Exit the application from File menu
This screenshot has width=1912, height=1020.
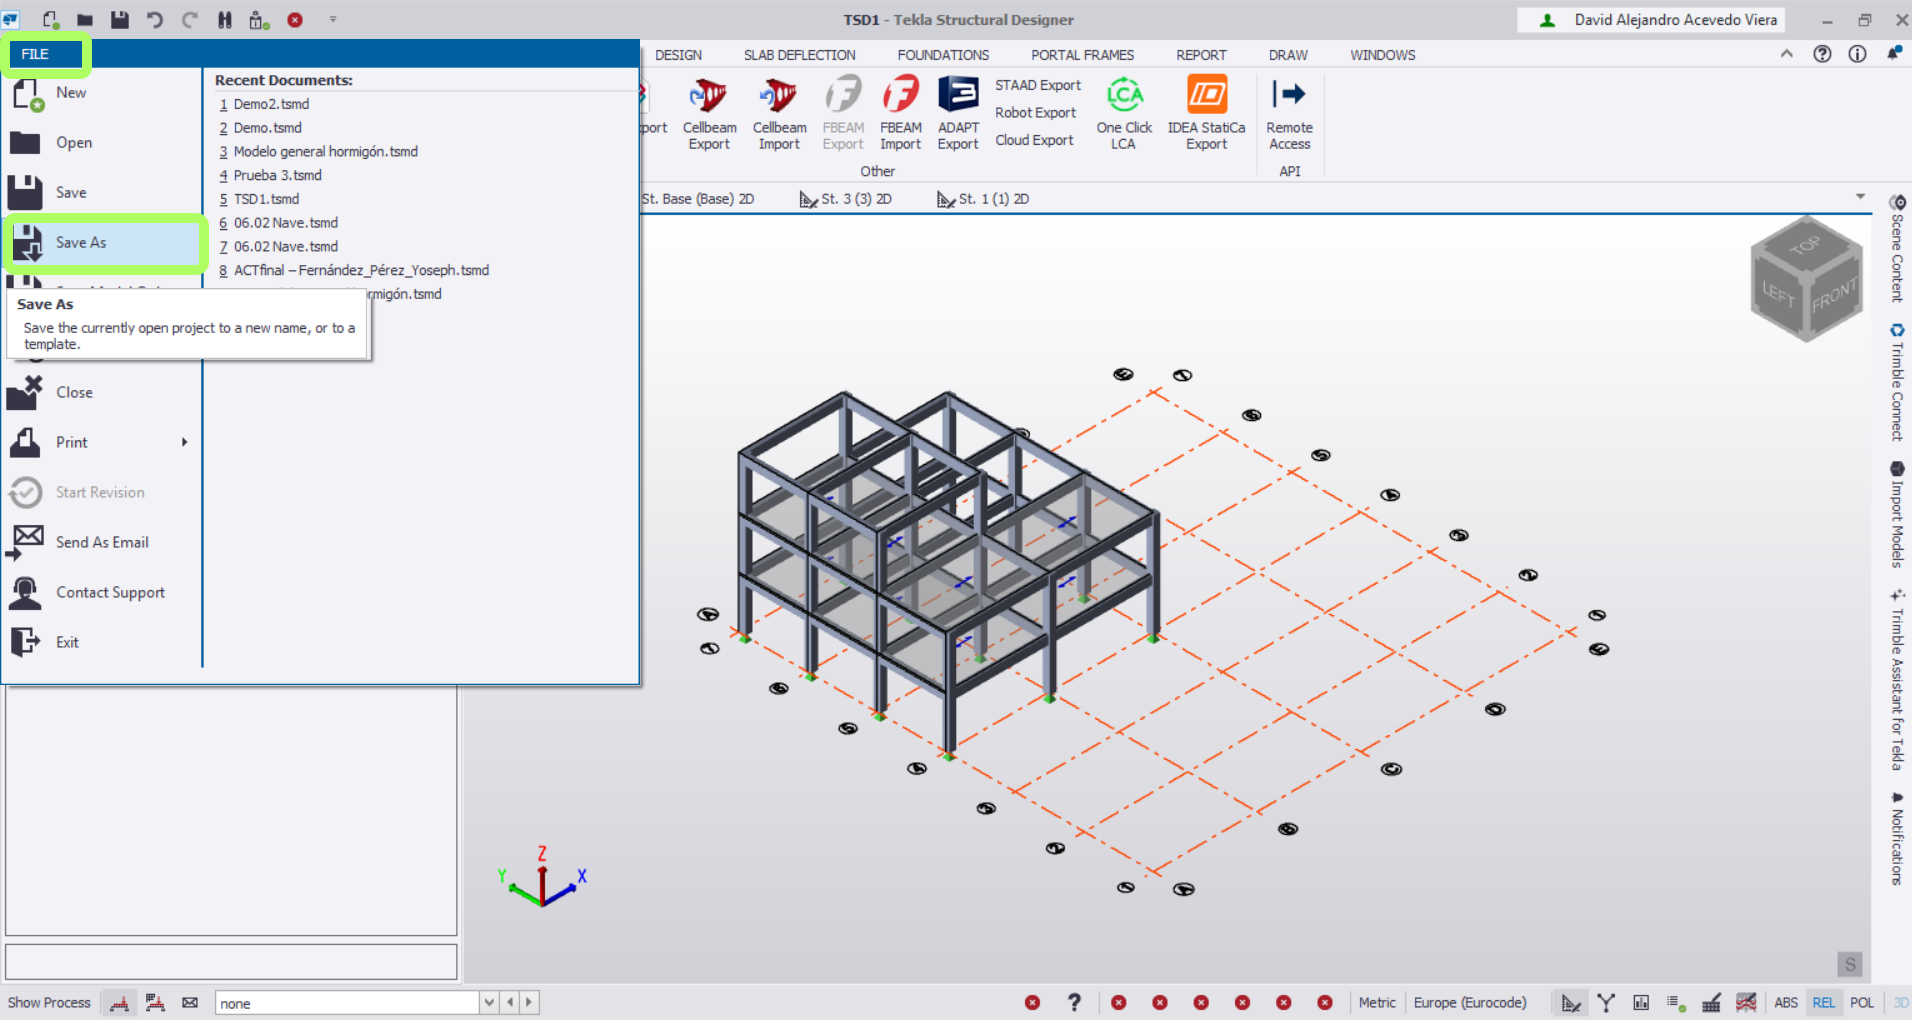point(103,643)
